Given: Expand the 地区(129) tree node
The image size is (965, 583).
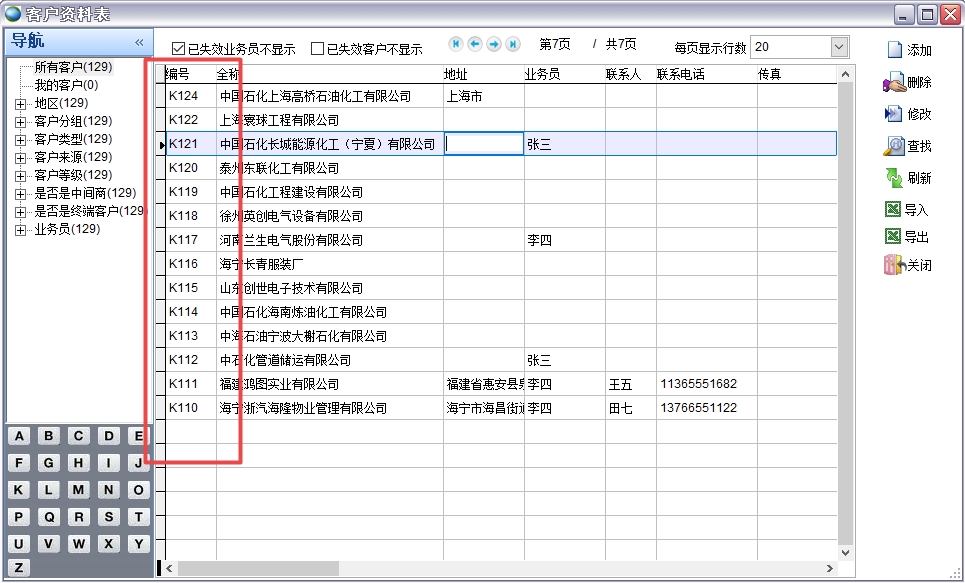Looking at the screenshot, I should pyautogui.click(x=20, y=103).
